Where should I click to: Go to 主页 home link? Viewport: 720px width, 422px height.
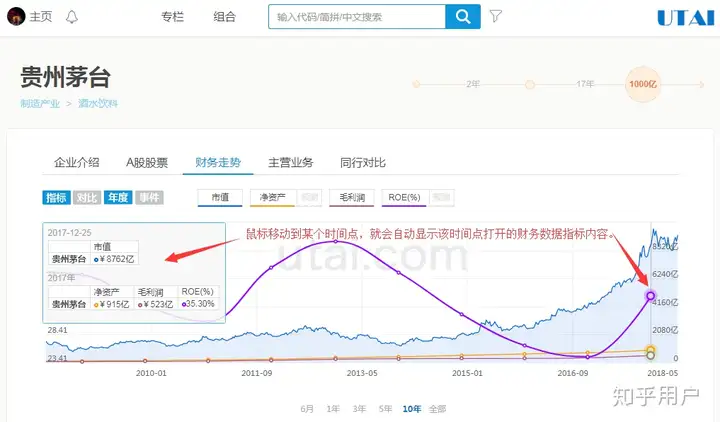tap(41, 17)
